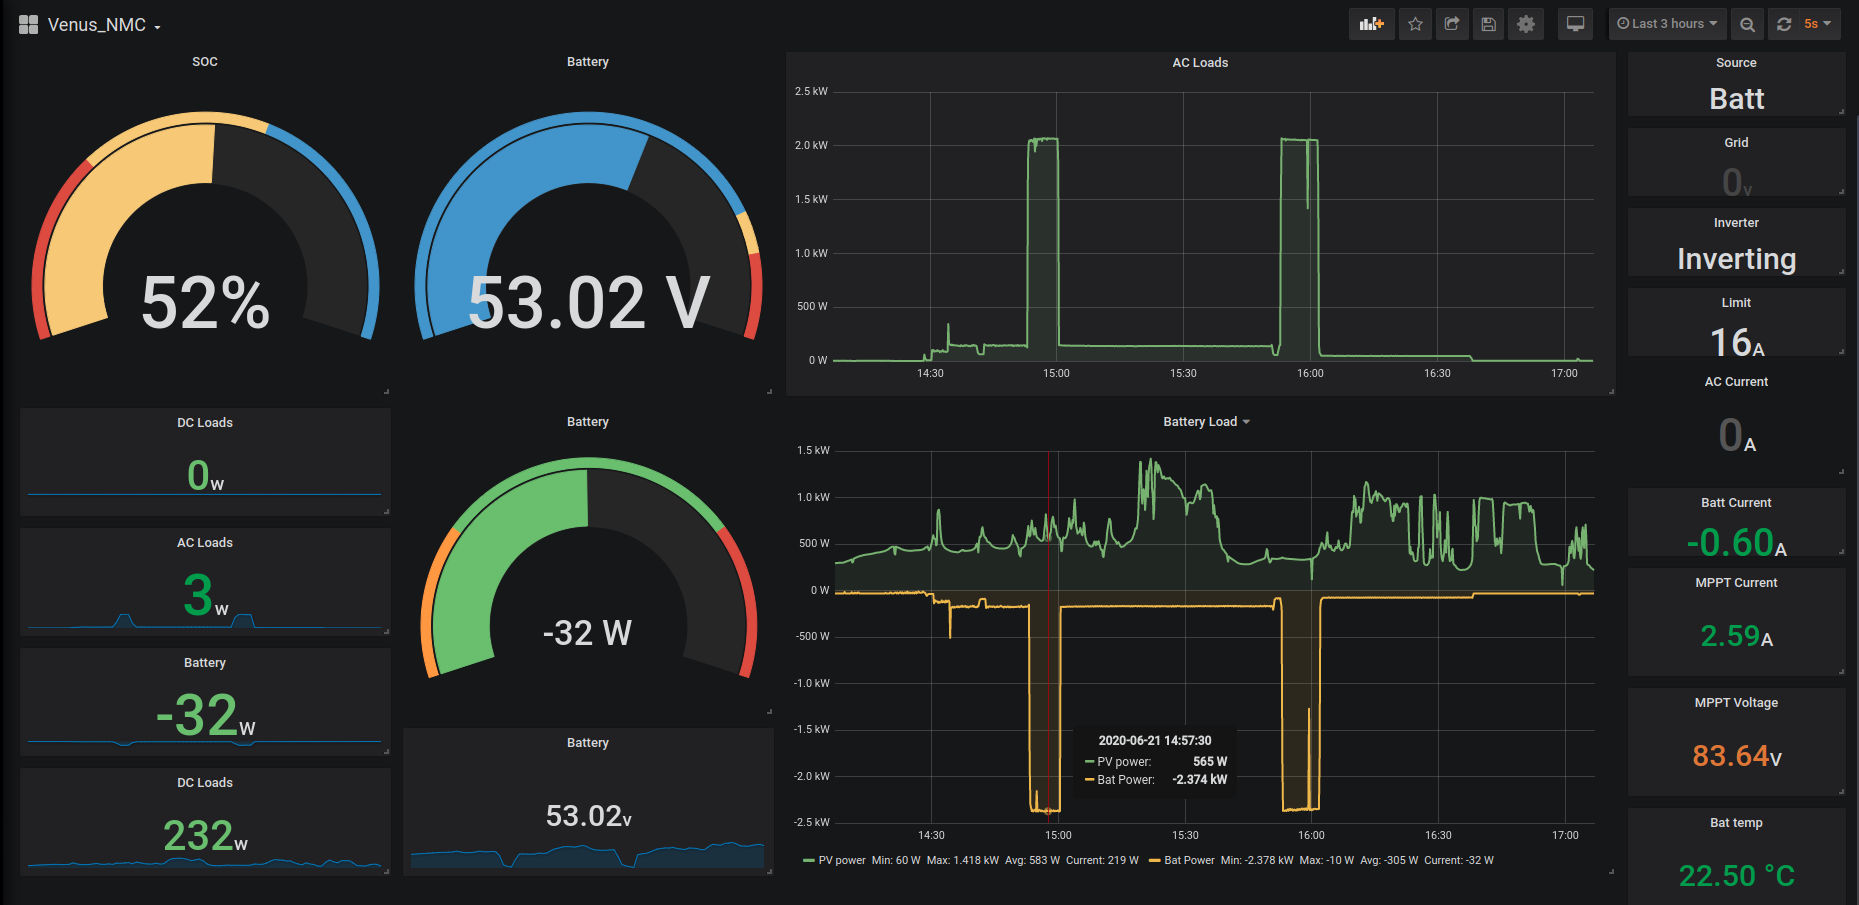Open the Last 3 hours time picker
Image resolution: width=1859 pixels, height=905 pixels.
point(1666,24)
